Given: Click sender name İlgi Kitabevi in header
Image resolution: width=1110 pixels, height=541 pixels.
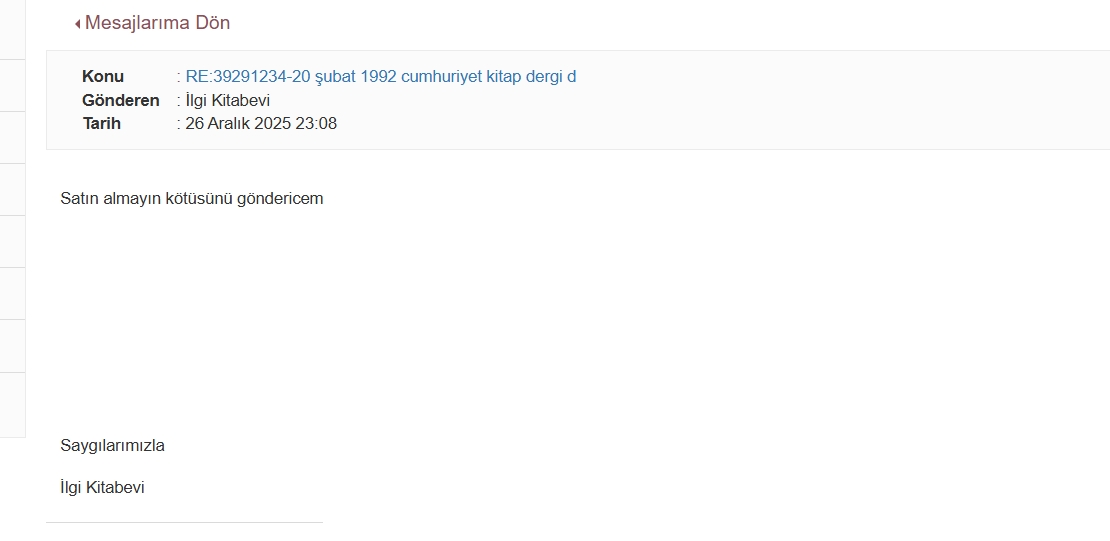Looking at the screenshot, I should point(227,101).
